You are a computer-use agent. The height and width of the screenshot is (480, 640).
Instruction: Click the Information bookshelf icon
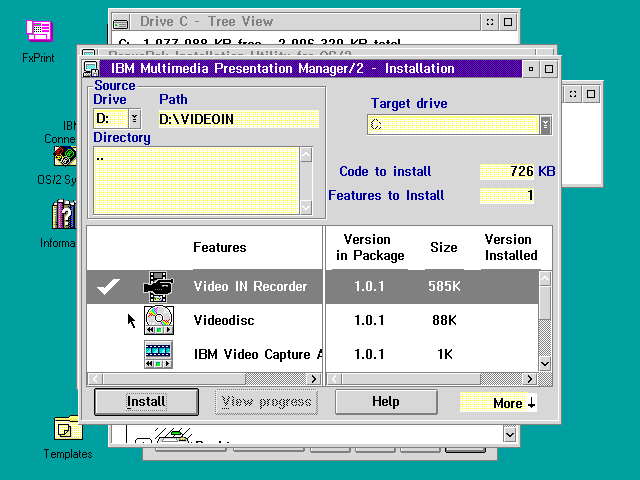tap(64, 214)
